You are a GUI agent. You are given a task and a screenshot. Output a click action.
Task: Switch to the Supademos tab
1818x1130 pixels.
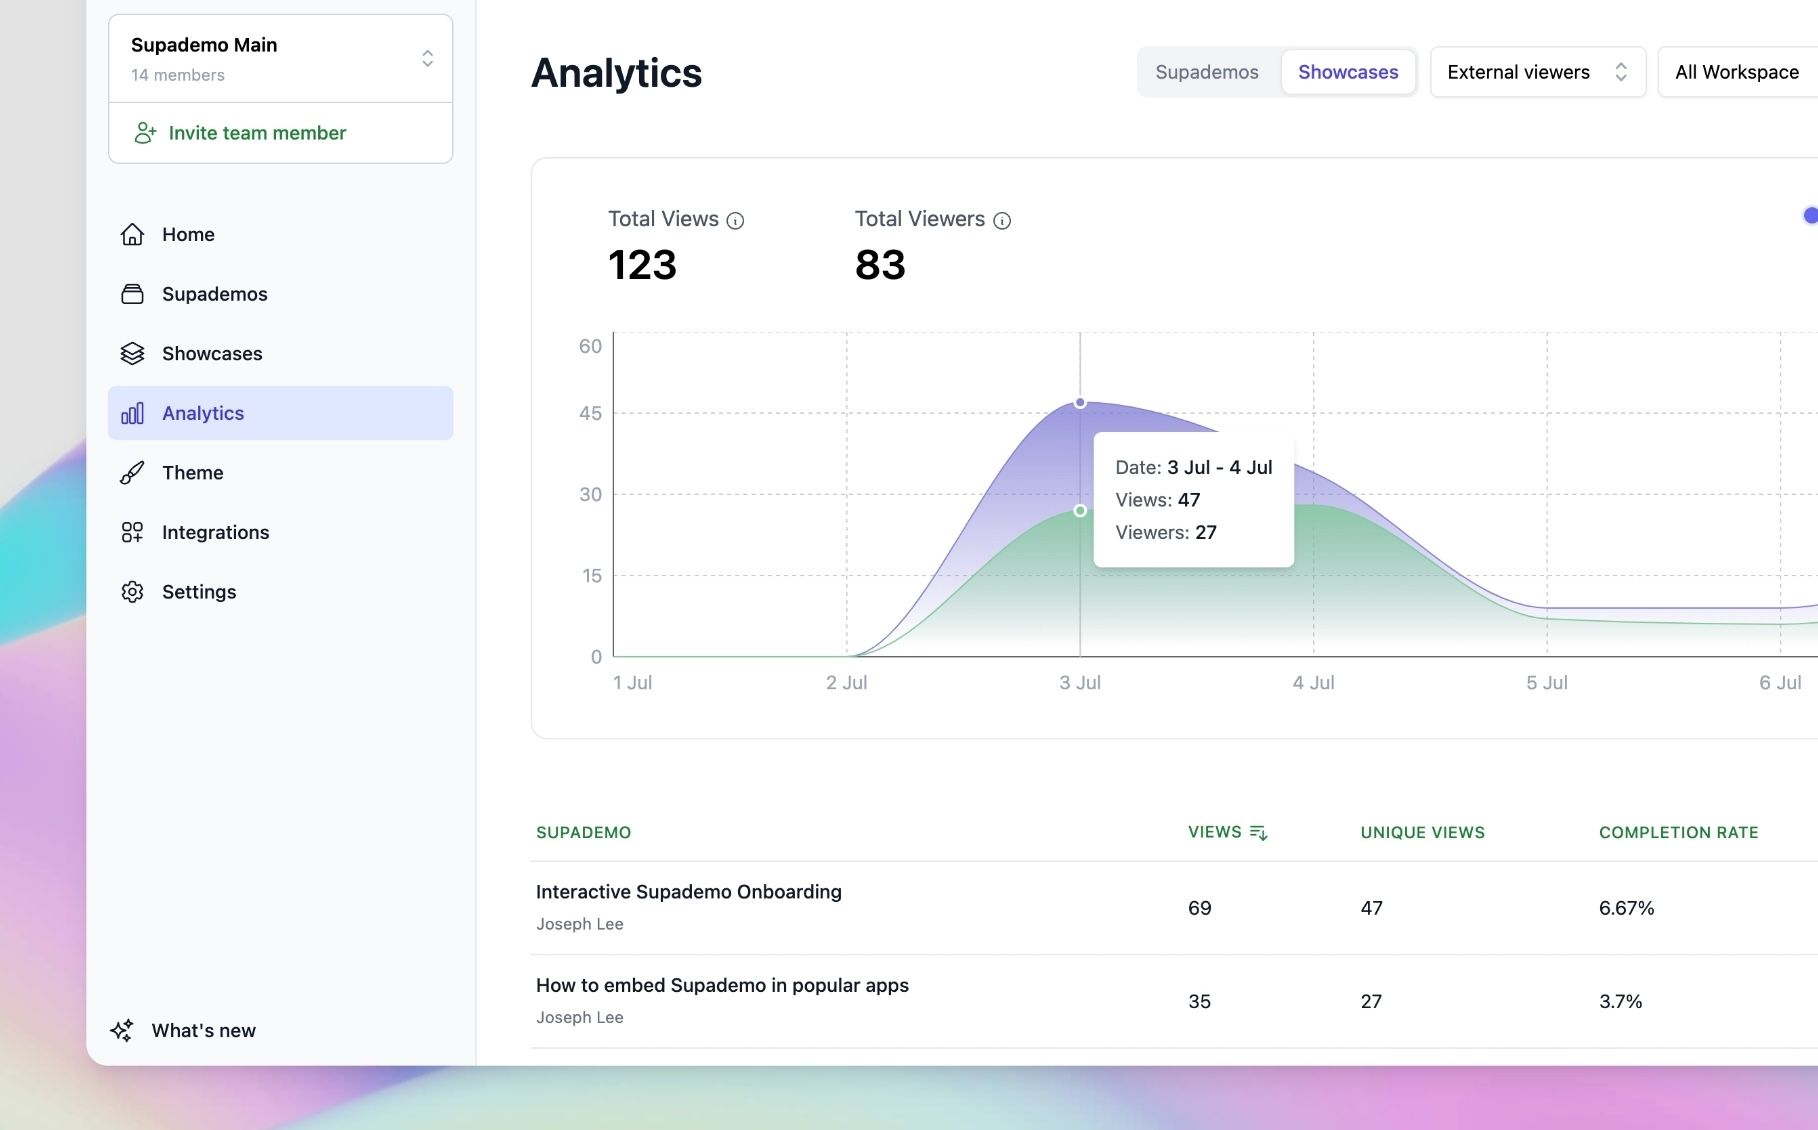(1207, 72)
